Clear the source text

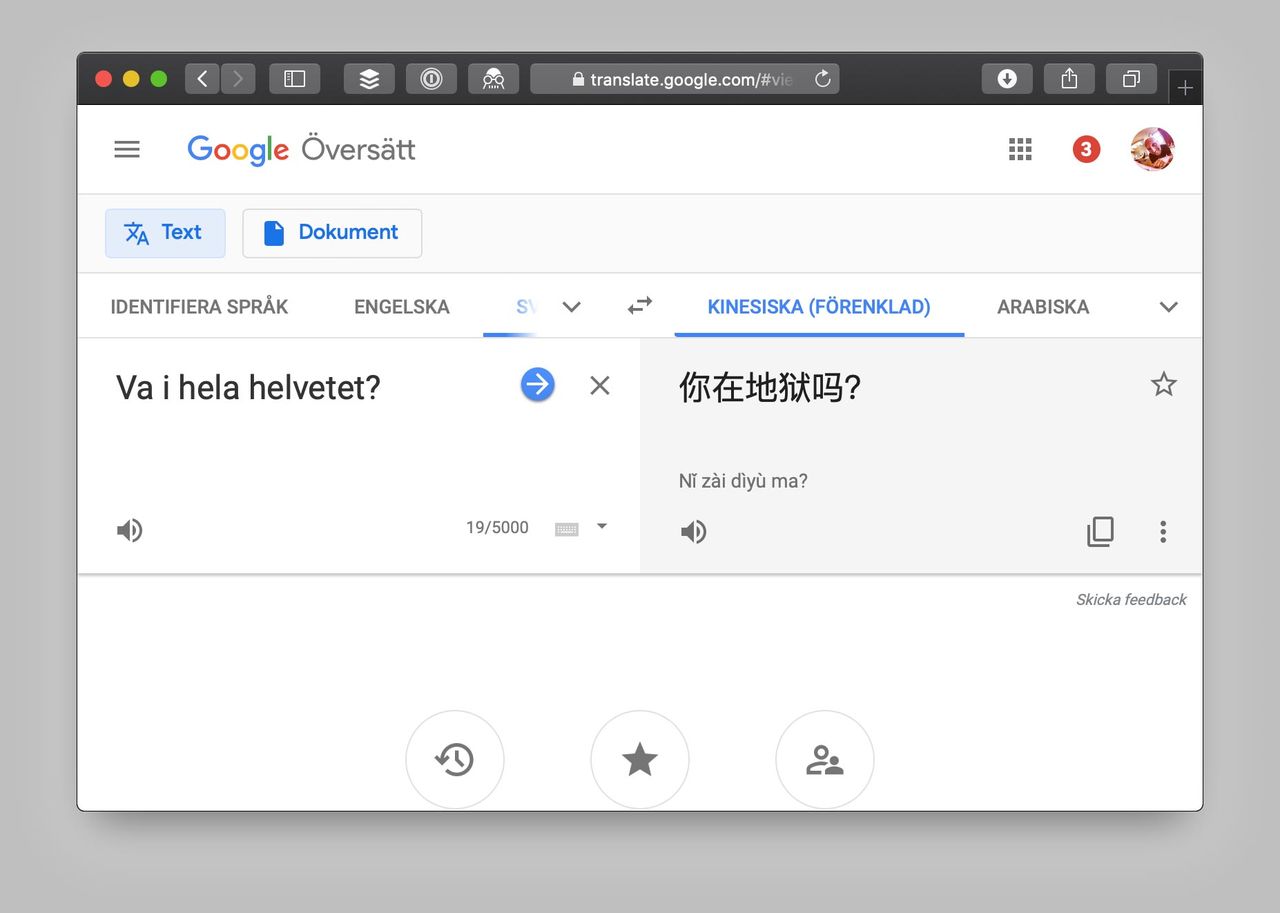pos(600,385)
